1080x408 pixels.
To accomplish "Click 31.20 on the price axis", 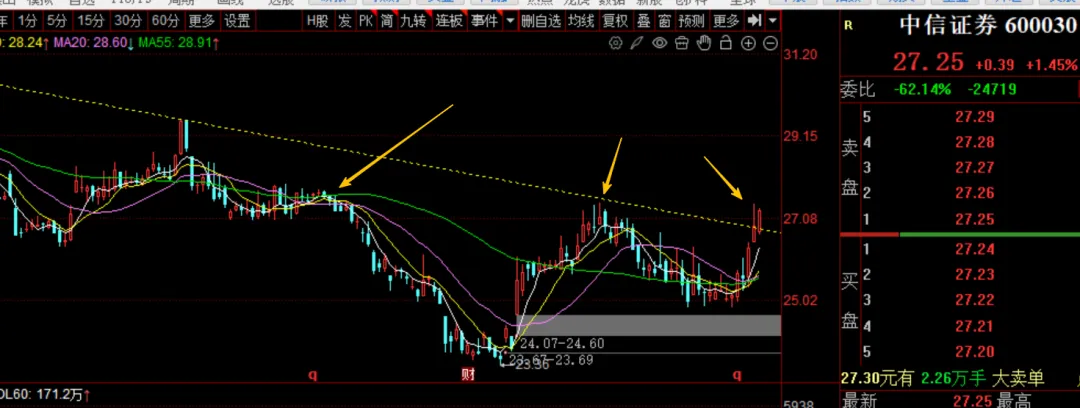I will tap(800, 54).
